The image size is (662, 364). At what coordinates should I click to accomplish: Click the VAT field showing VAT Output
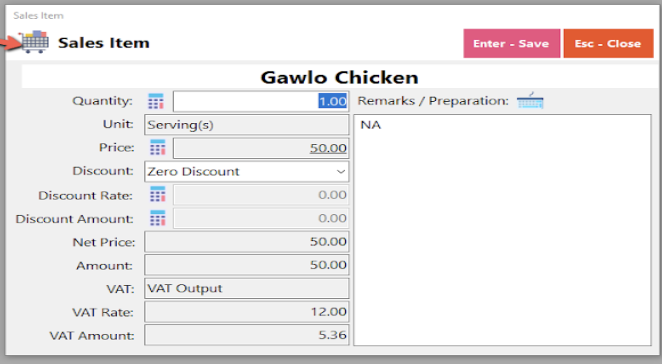(247, 288)
